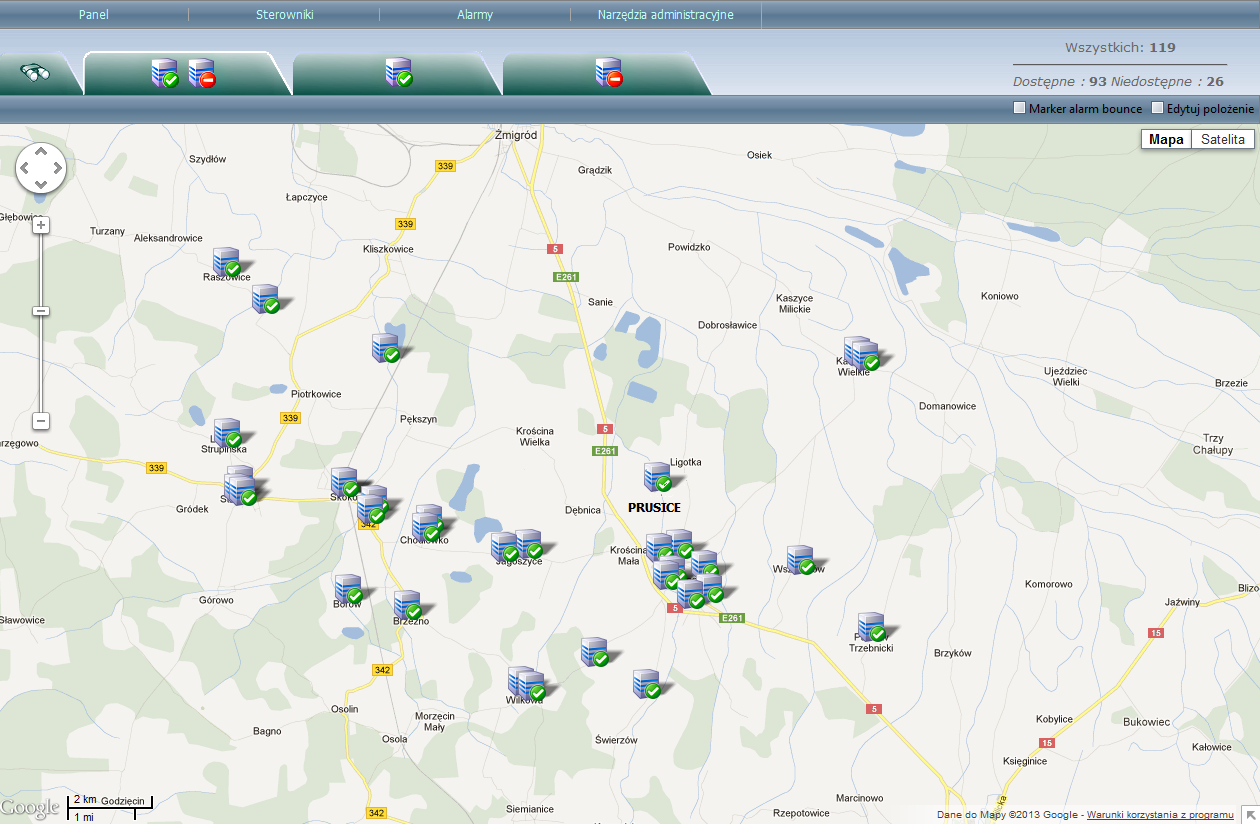Enable Marker alarm bounce checkbox
Image resolution: width=1260 pixels, height=824 pixels.
[1020, 108]
